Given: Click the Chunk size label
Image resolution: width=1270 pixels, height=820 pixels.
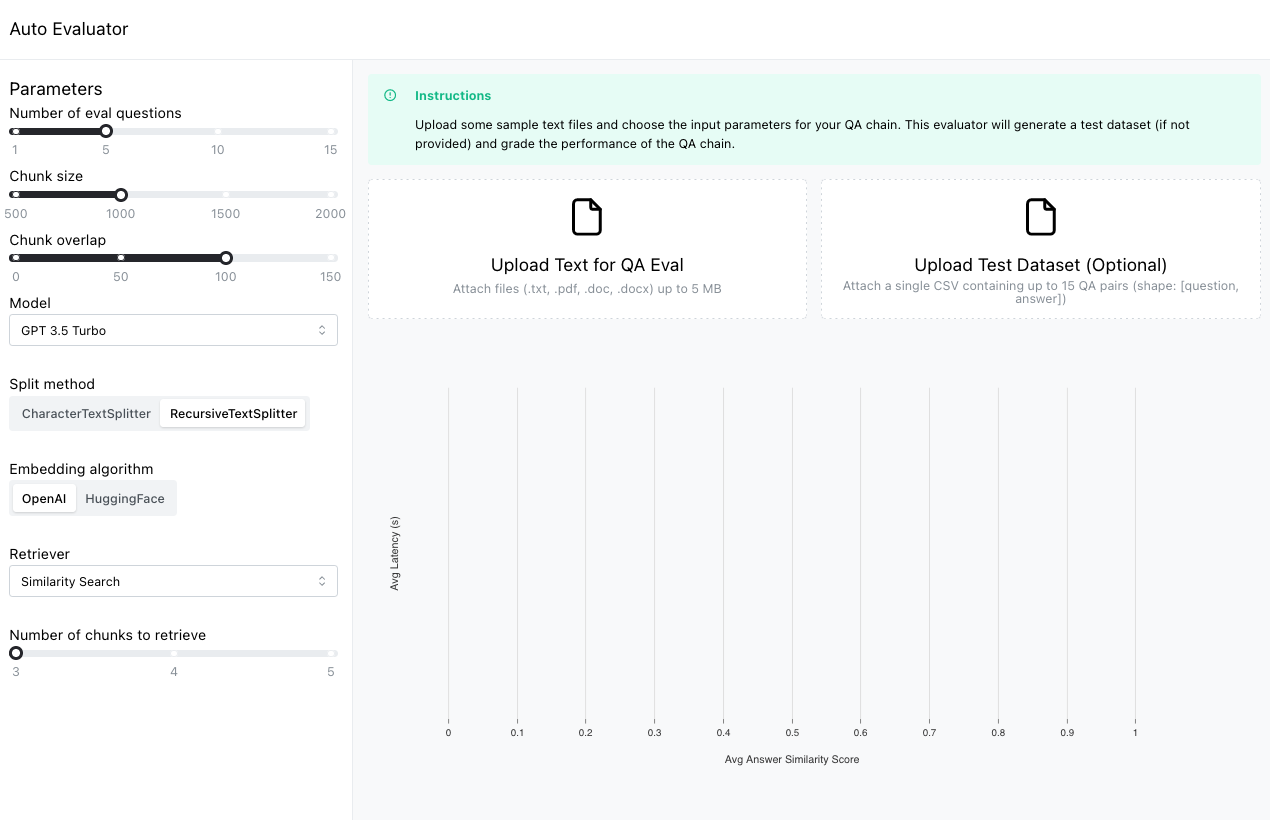Looking at the screenshot, I should click(x=46, y=176).
